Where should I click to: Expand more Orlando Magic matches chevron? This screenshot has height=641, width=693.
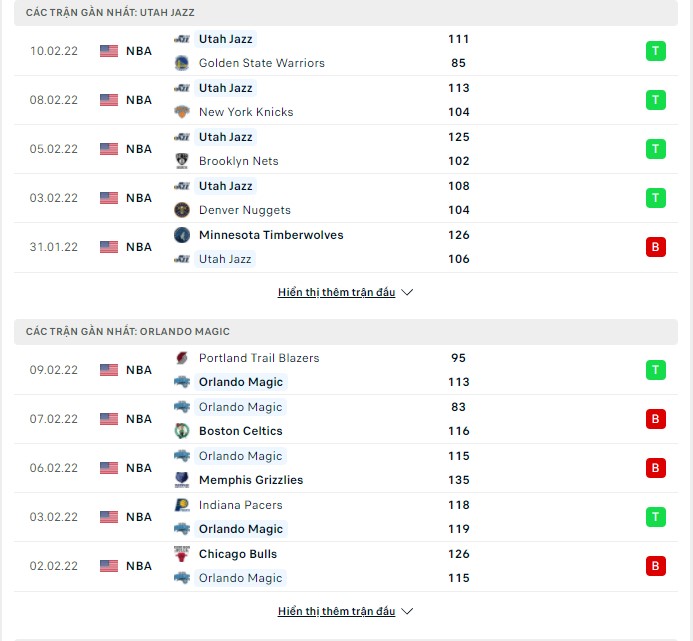click(407, 611)
